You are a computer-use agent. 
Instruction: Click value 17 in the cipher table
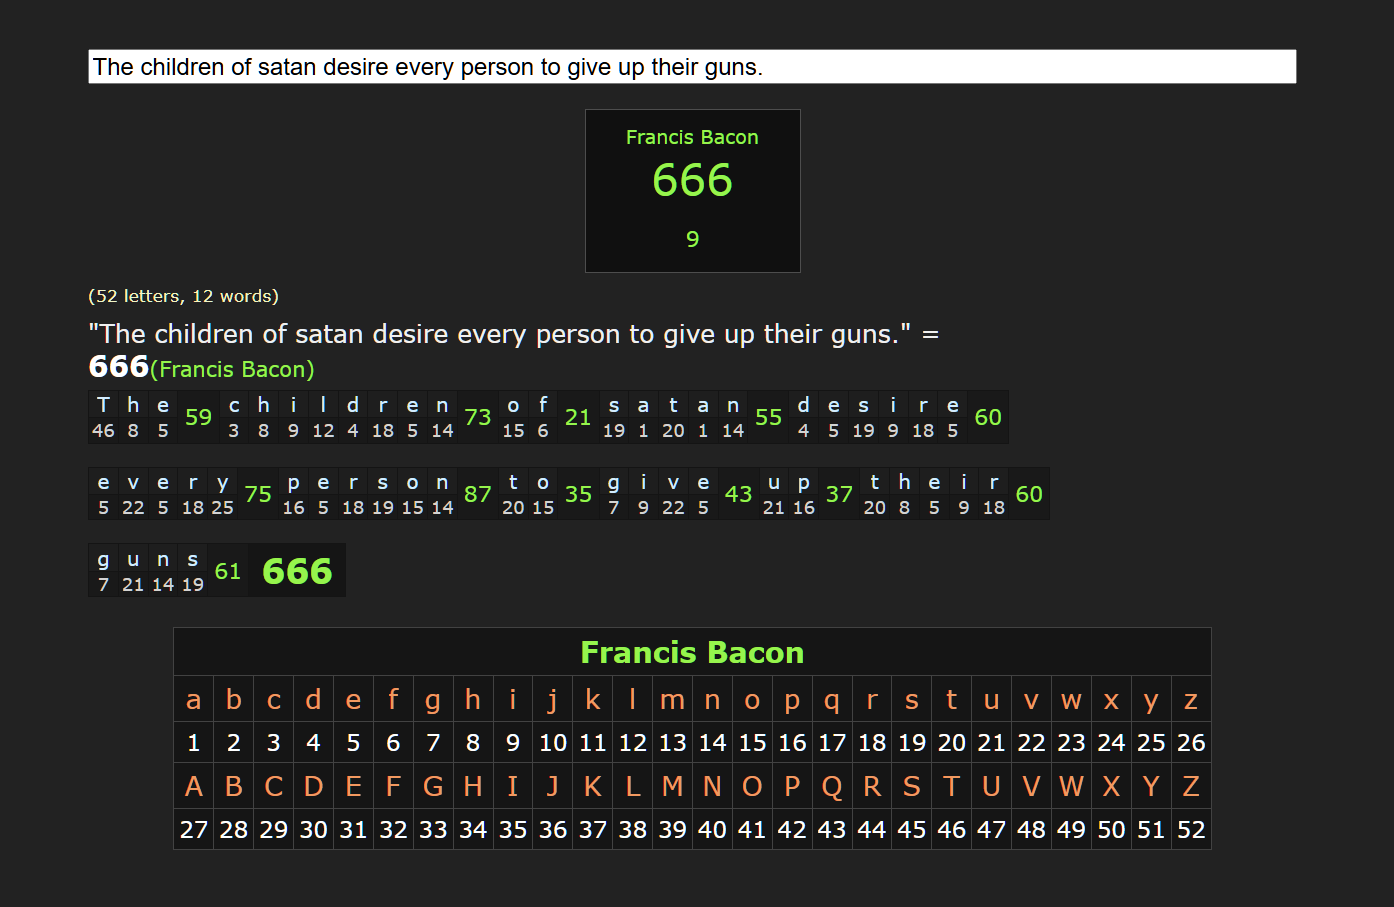(832, 743)
